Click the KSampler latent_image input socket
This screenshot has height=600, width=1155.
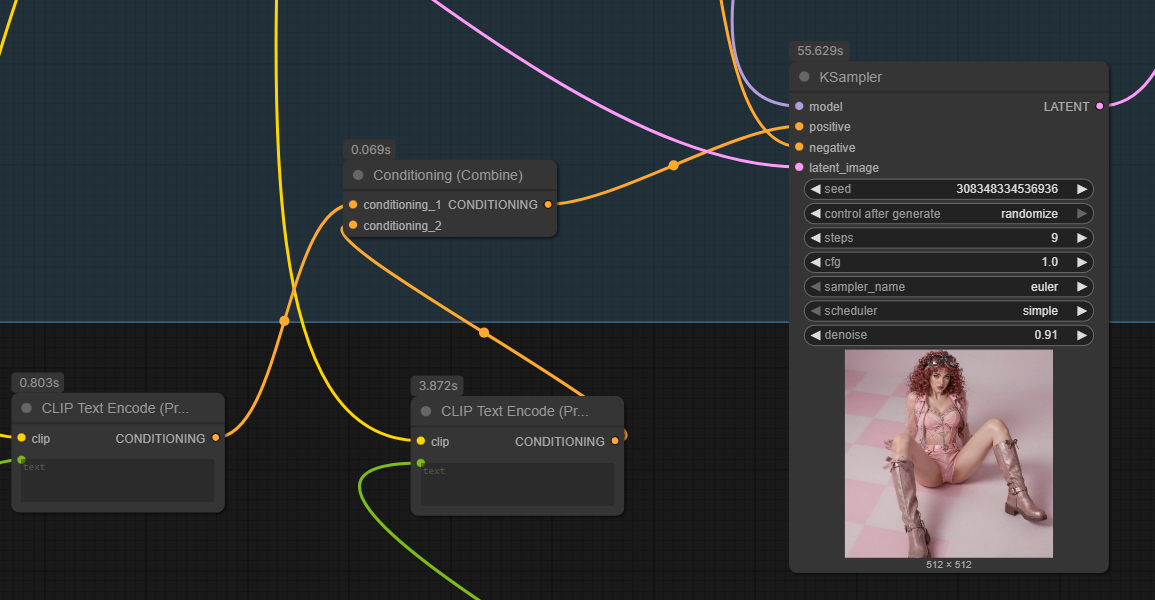click(x=799, y=167)
